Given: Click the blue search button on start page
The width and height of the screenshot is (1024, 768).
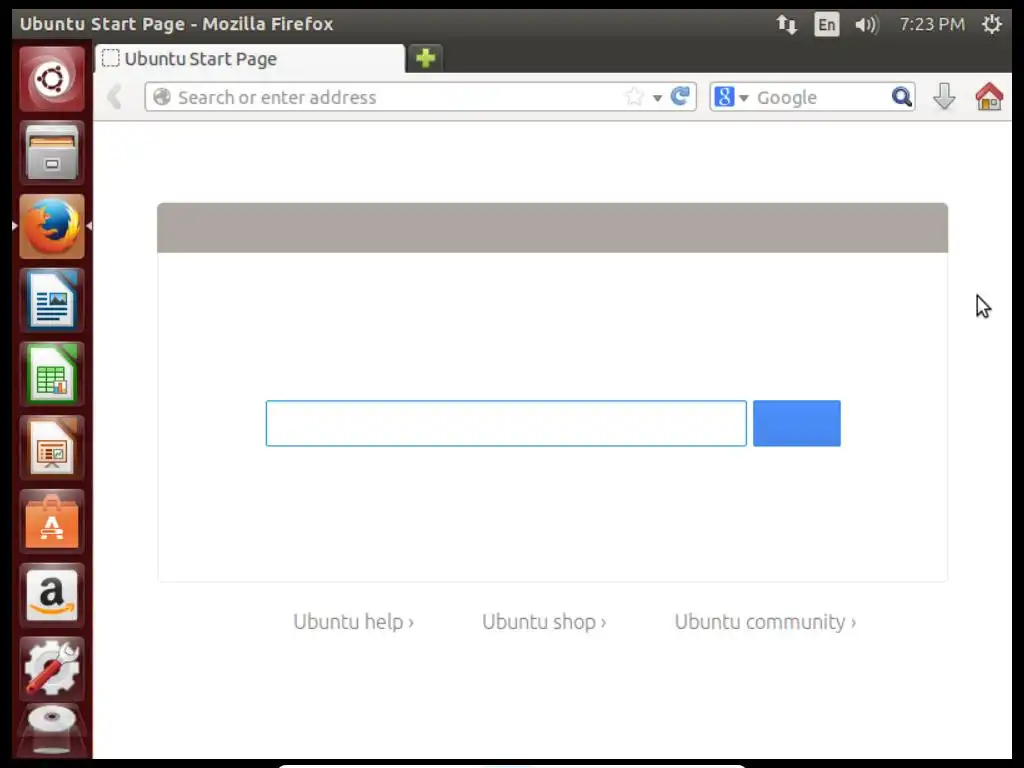Looking at the screenshot, I should click(797, 423).
